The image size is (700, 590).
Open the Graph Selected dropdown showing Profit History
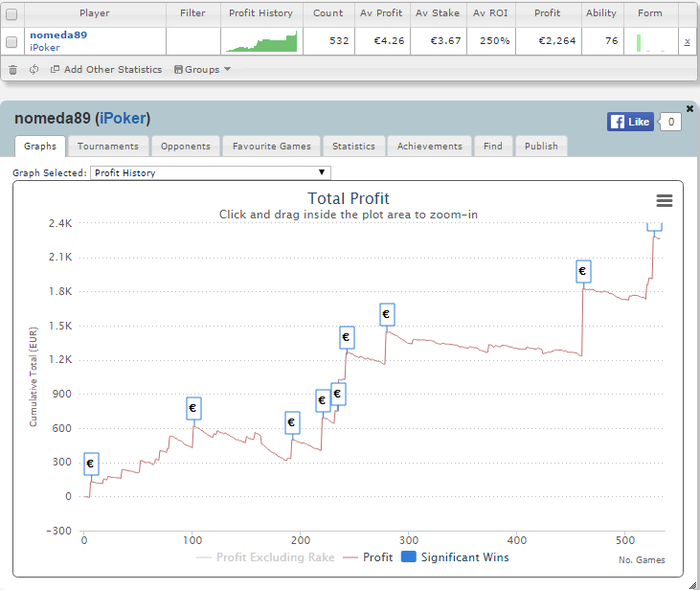[210, 173]
